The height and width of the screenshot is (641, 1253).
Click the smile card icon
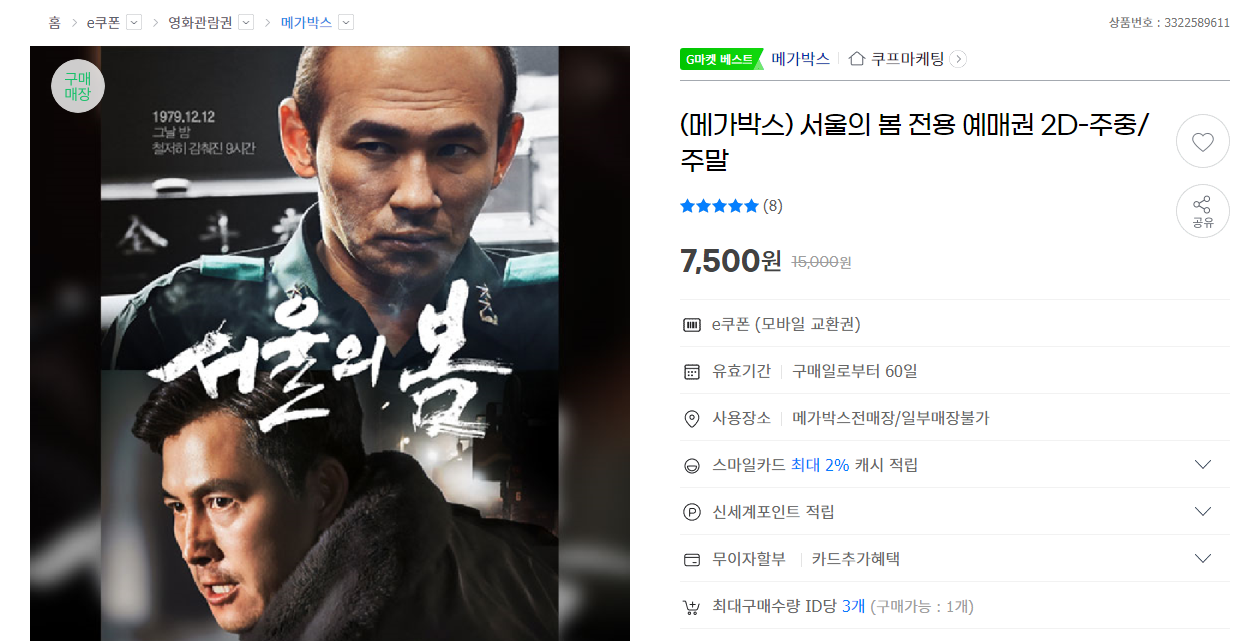coord(691,465)
